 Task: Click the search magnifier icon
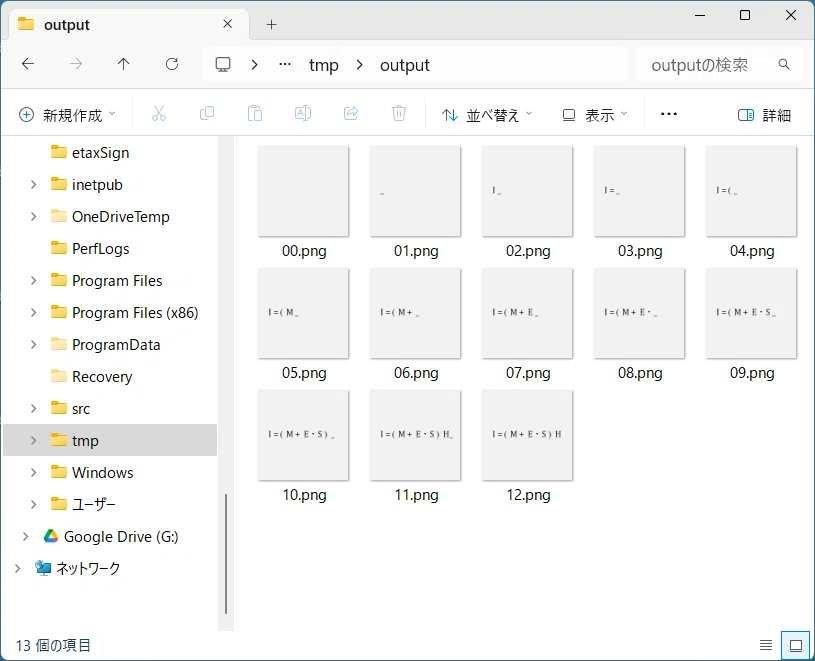coord(784,64)
